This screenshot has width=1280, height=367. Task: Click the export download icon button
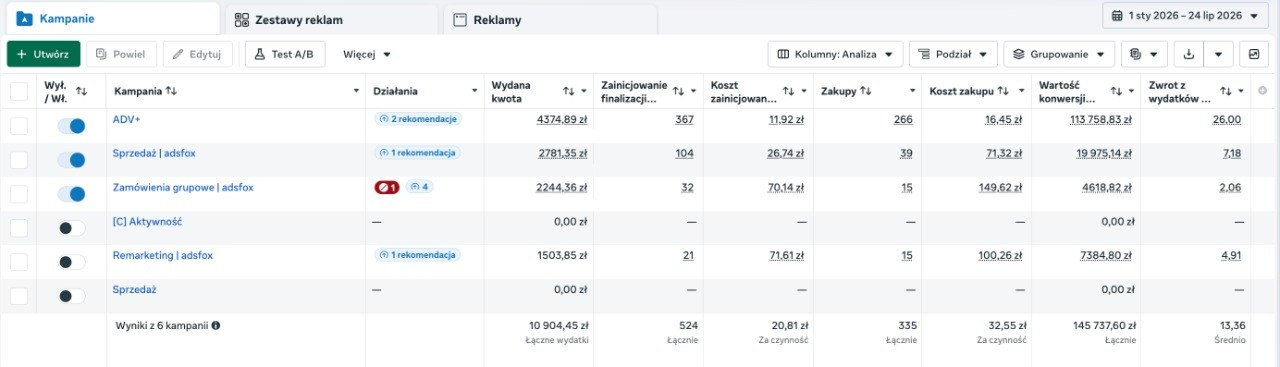click(x=1189, y=54)
